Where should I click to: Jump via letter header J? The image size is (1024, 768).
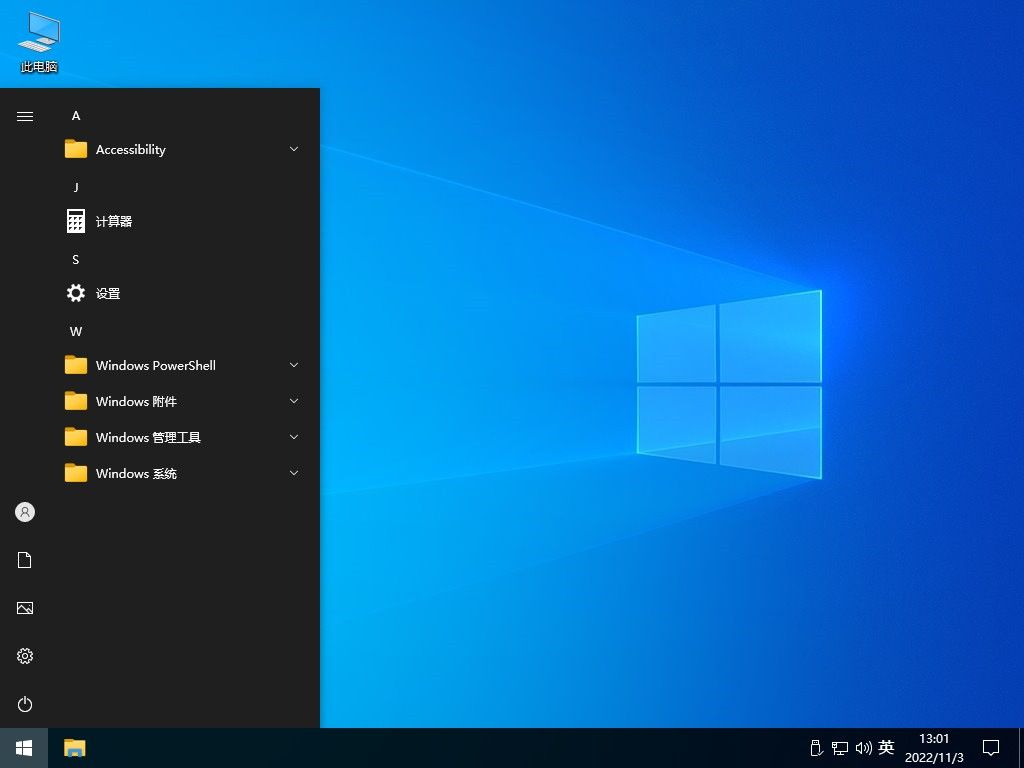click(x=76, y=187)
